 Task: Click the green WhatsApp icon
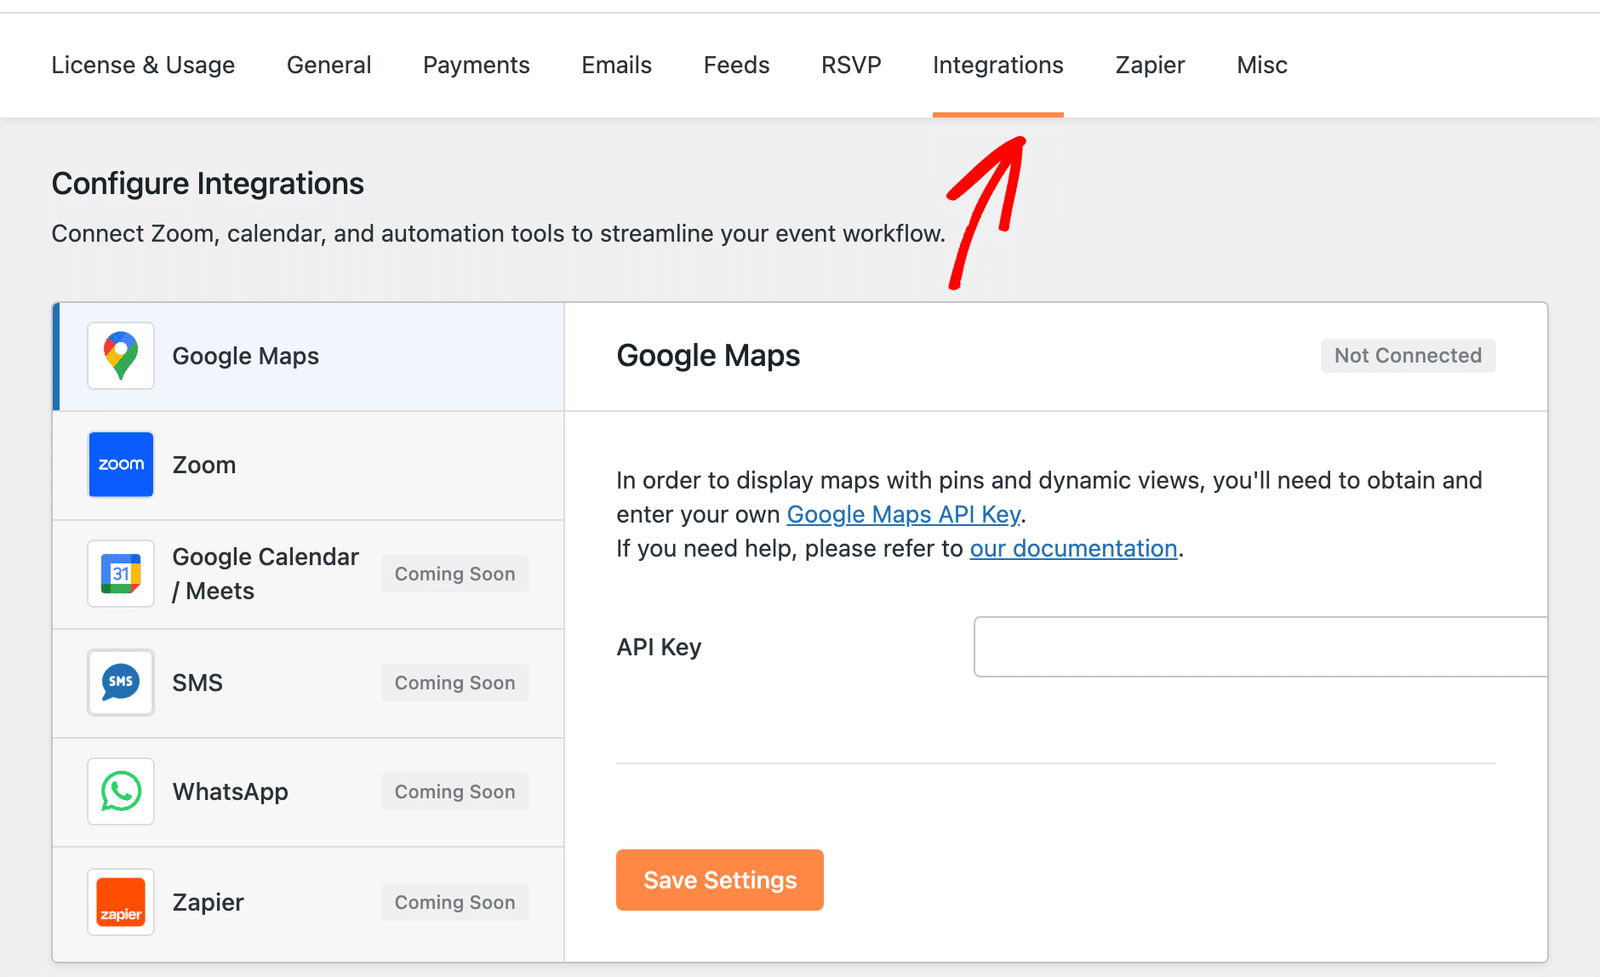click(x=121, y=791)
